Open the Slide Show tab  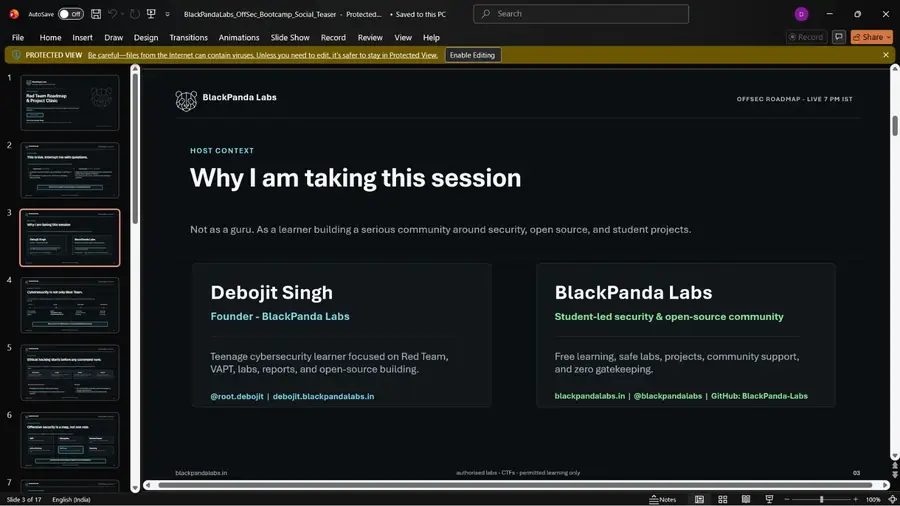point(290,37)
